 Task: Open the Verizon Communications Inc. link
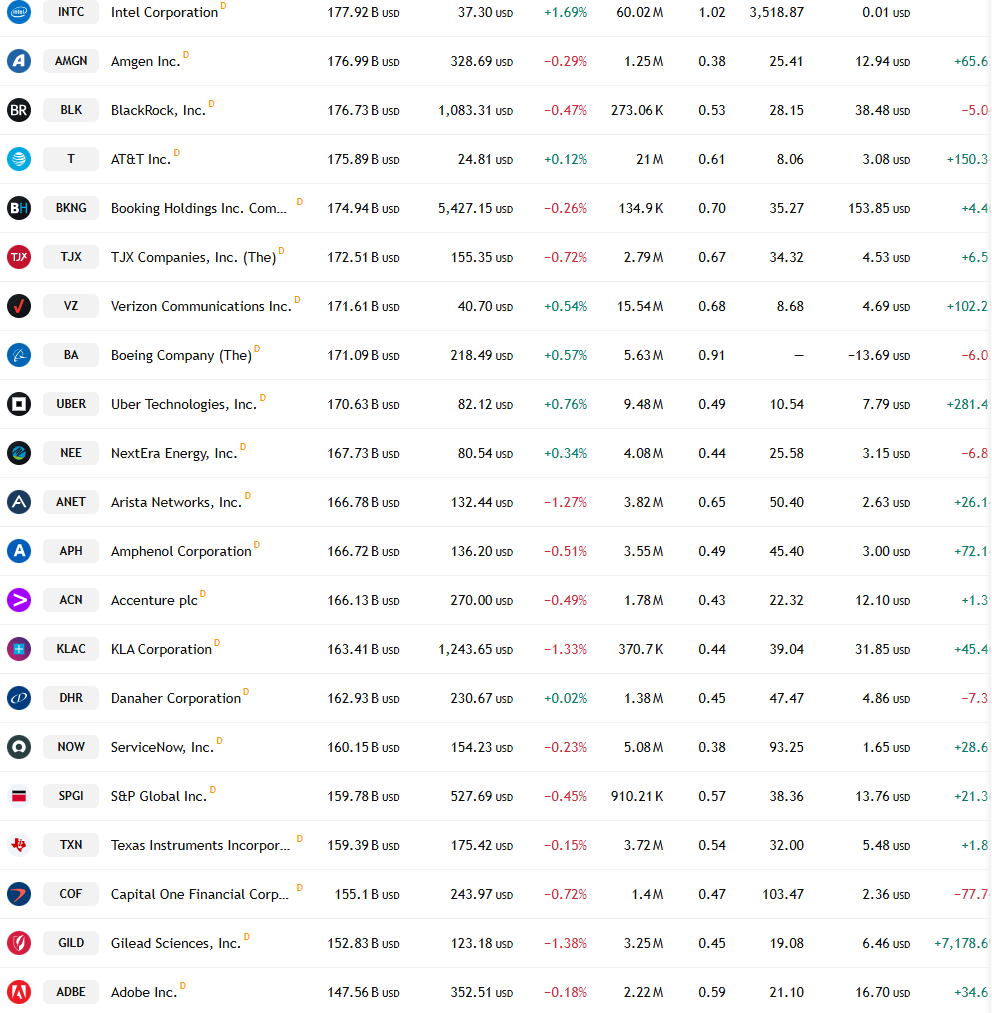tap(201, 306)
